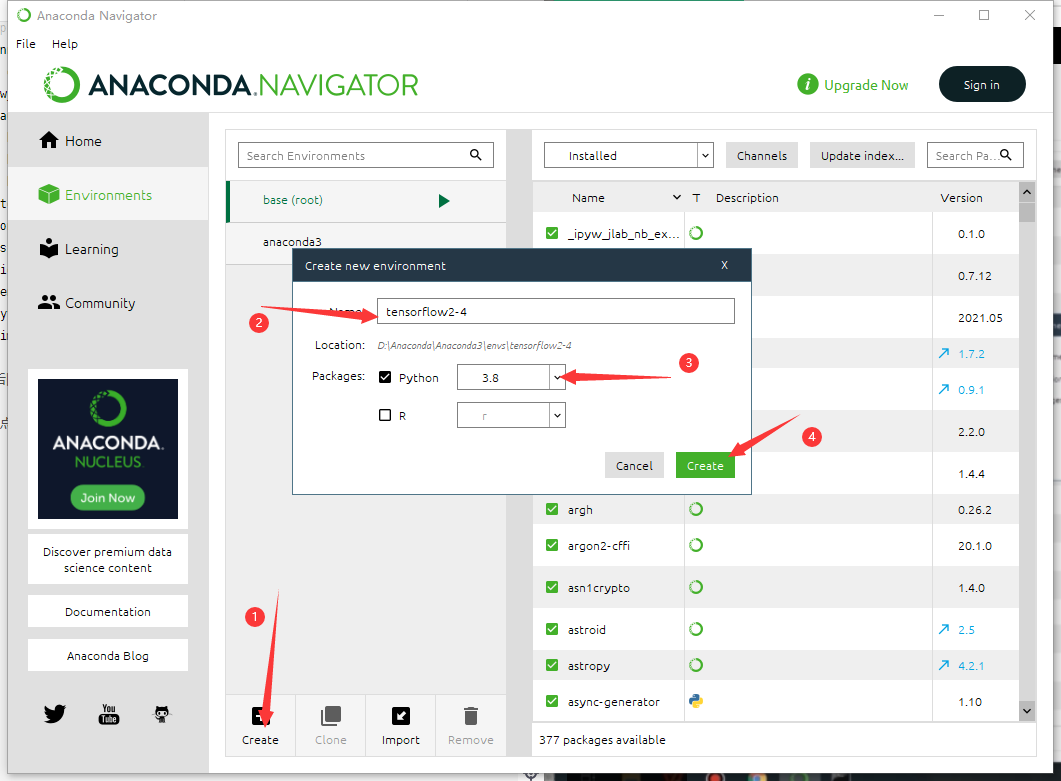
Task: Open the GitHub icon in the sidebar
Action: tap(162, 713)
